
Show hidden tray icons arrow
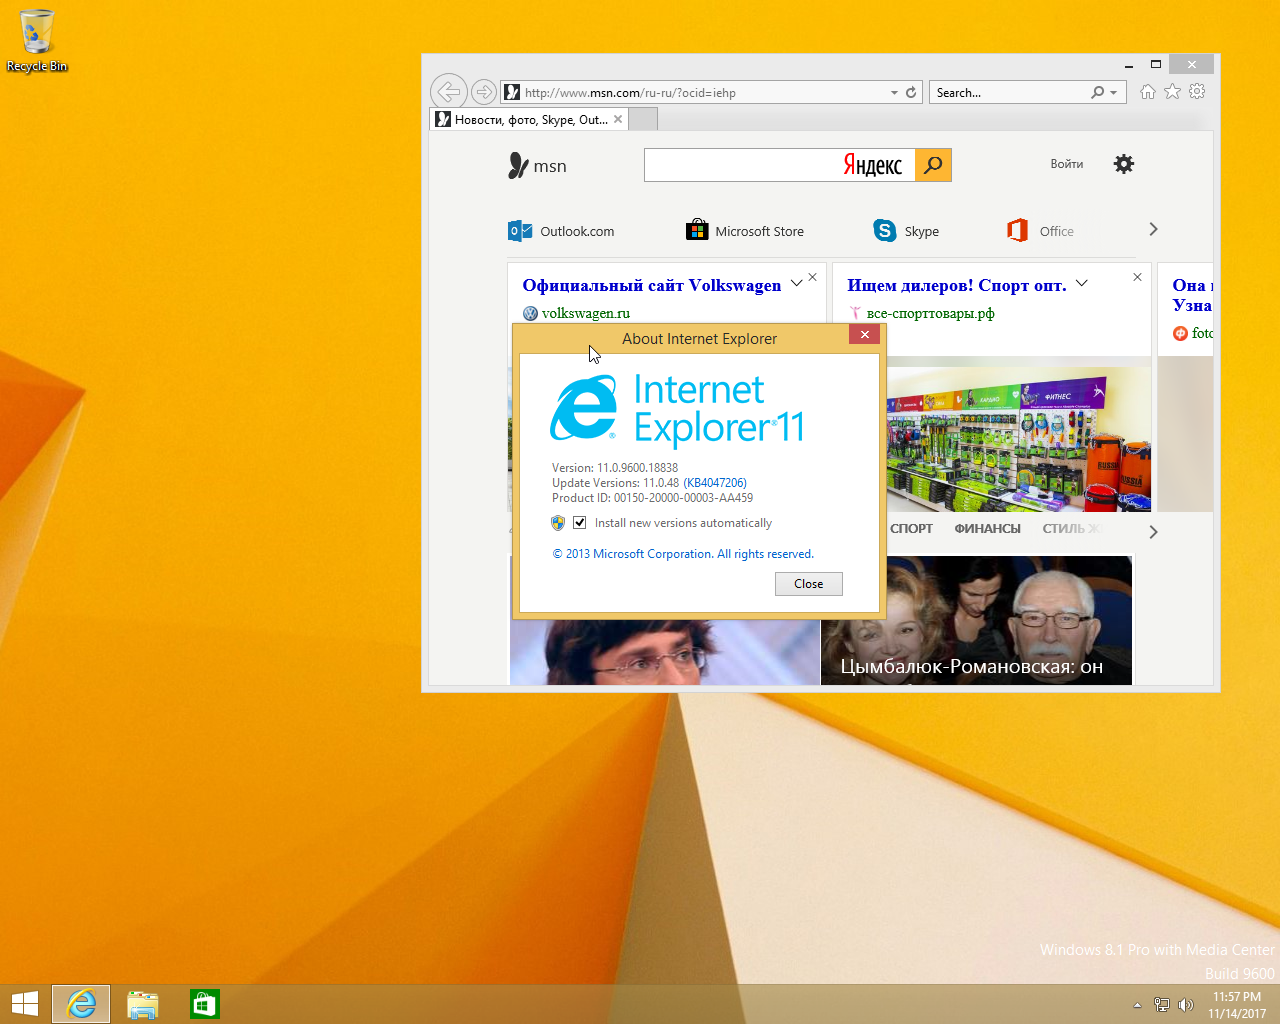(1137, 1005)
